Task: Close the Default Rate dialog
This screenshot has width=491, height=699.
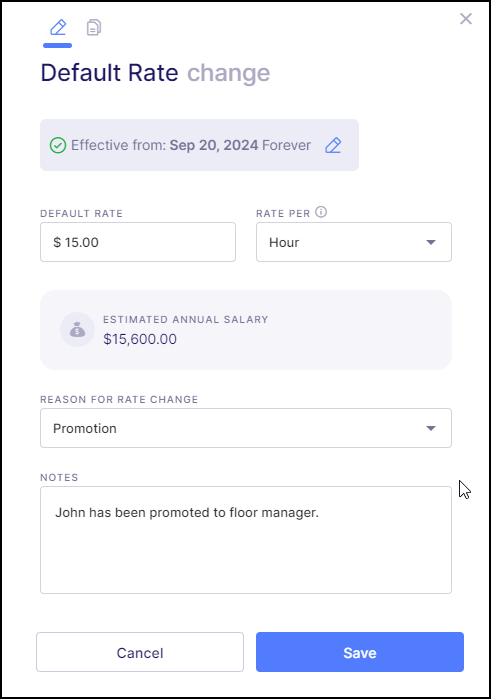Action: 466,19
